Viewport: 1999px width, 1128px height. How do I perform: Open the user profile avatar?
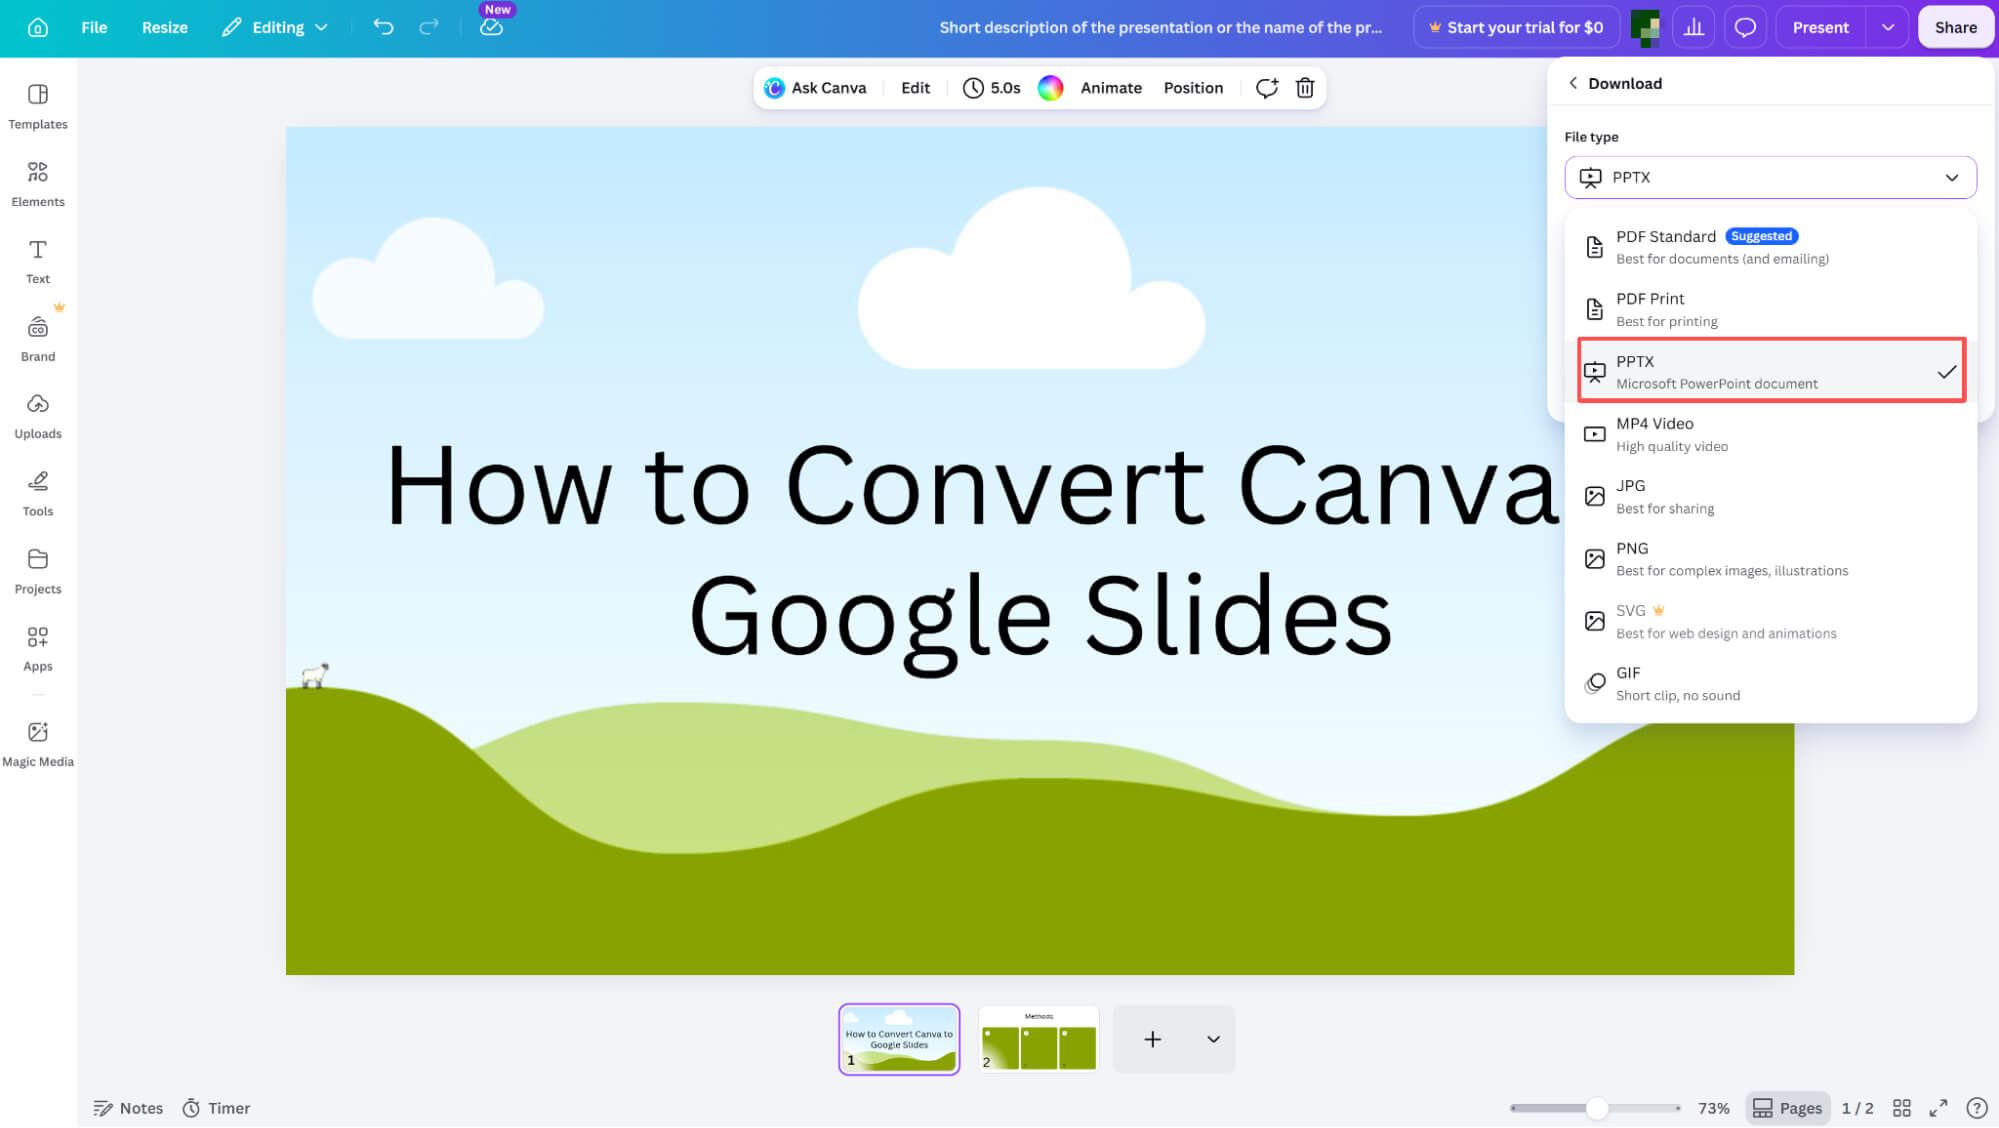click(1645, 27)
